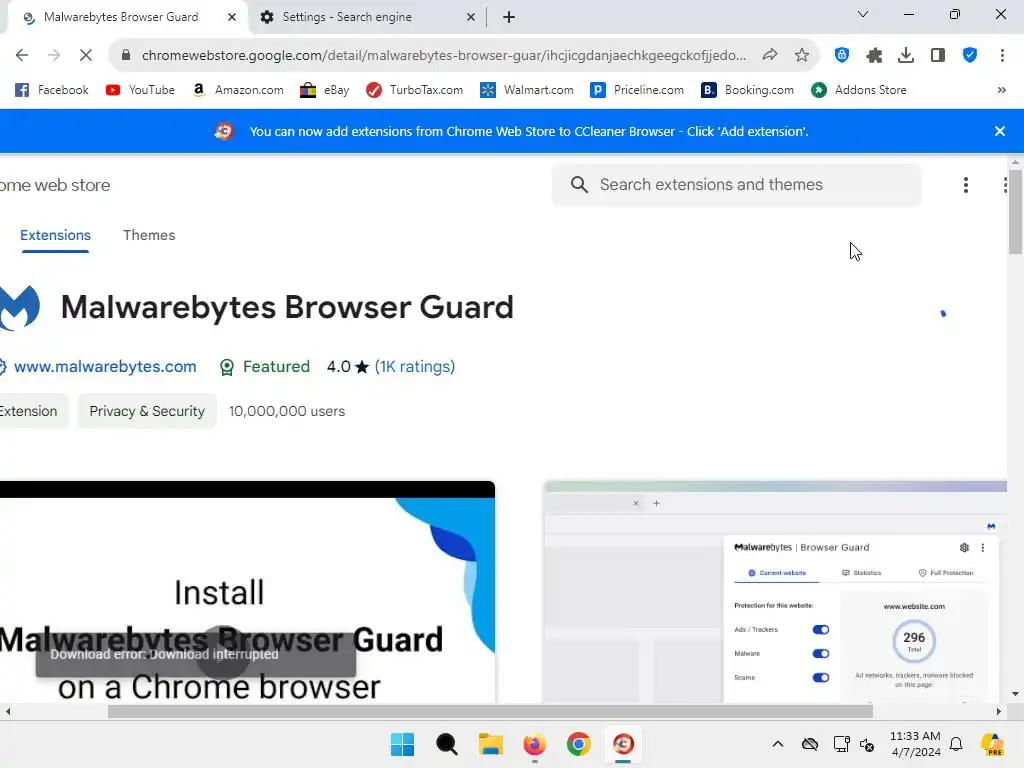This screenshot has width=1024, height=768.
Task: Open the browser Downloads panel
Action: click(x=906, y=56)
